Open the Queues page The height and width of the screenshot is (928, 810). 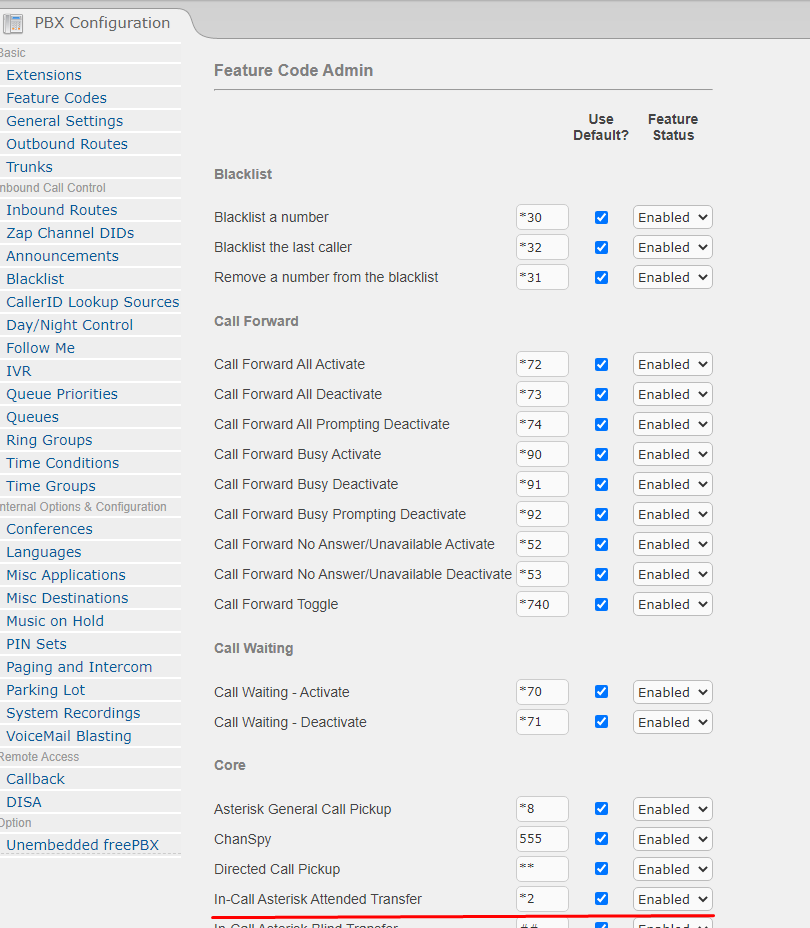click(x=32, y=418)
